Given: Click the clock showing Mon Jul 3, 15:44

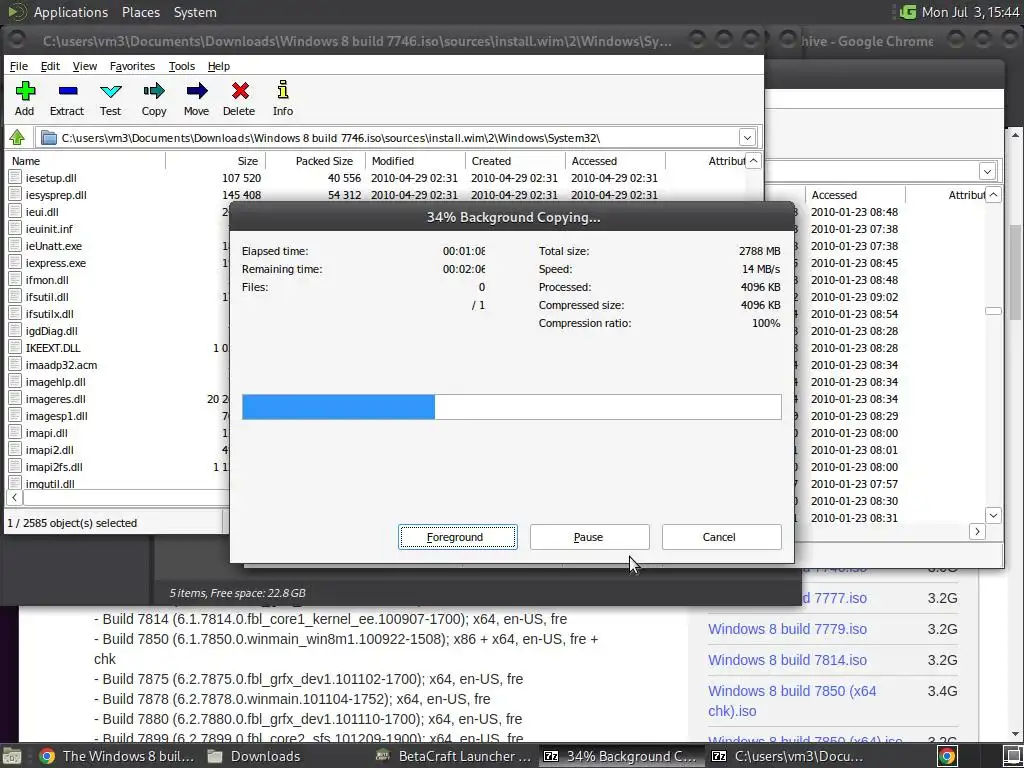Looking at the screenshot, I should coord(970,12).
